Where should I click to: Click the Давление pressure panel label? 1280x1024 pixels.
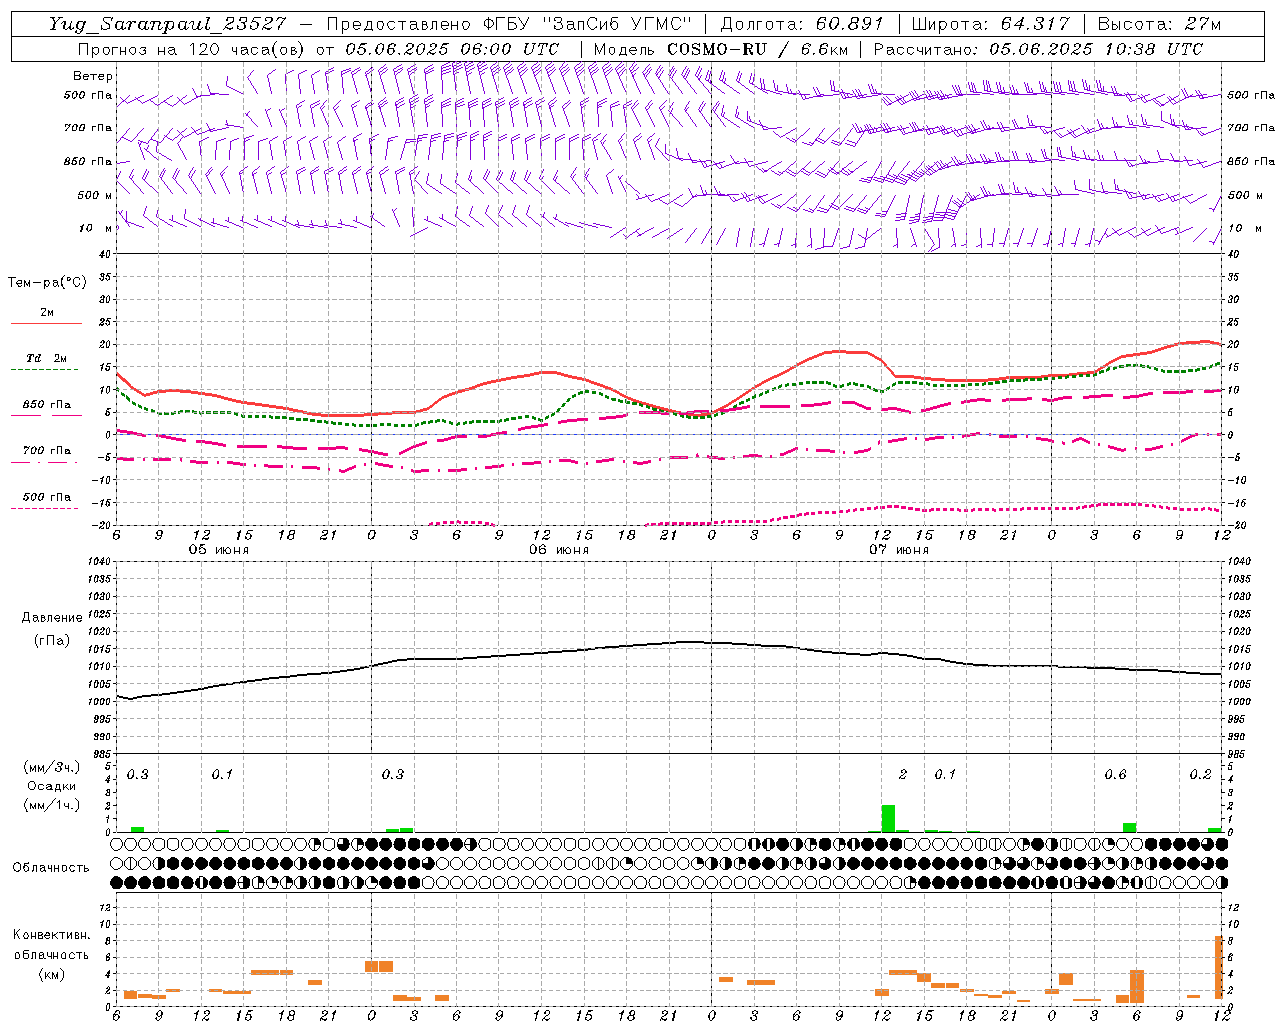tap(52, 618)
